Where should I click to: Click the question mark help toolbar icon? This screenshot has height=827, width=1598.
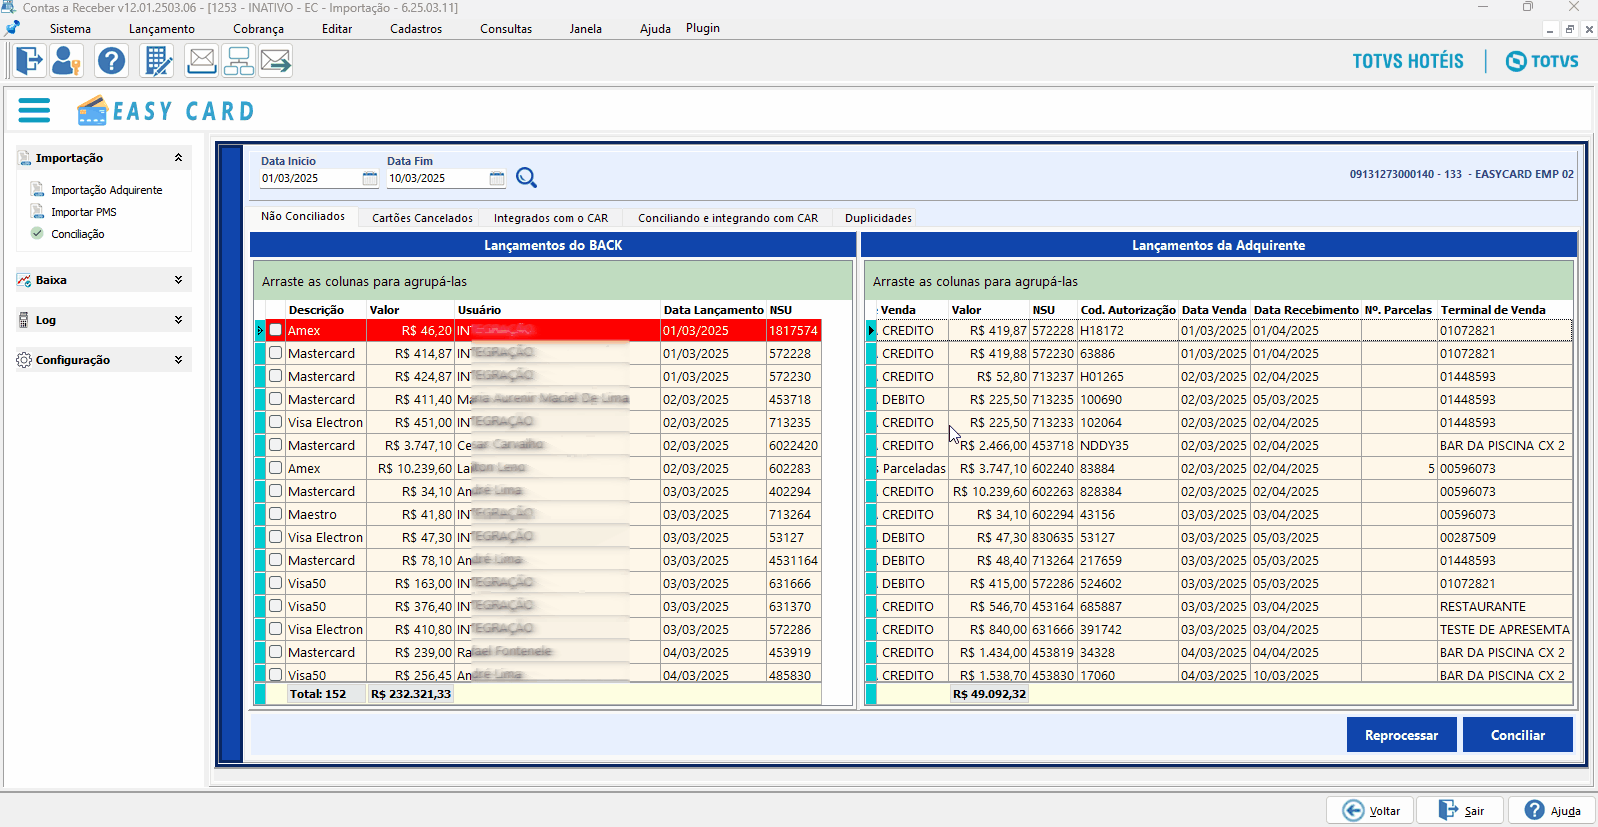(111, 61)
